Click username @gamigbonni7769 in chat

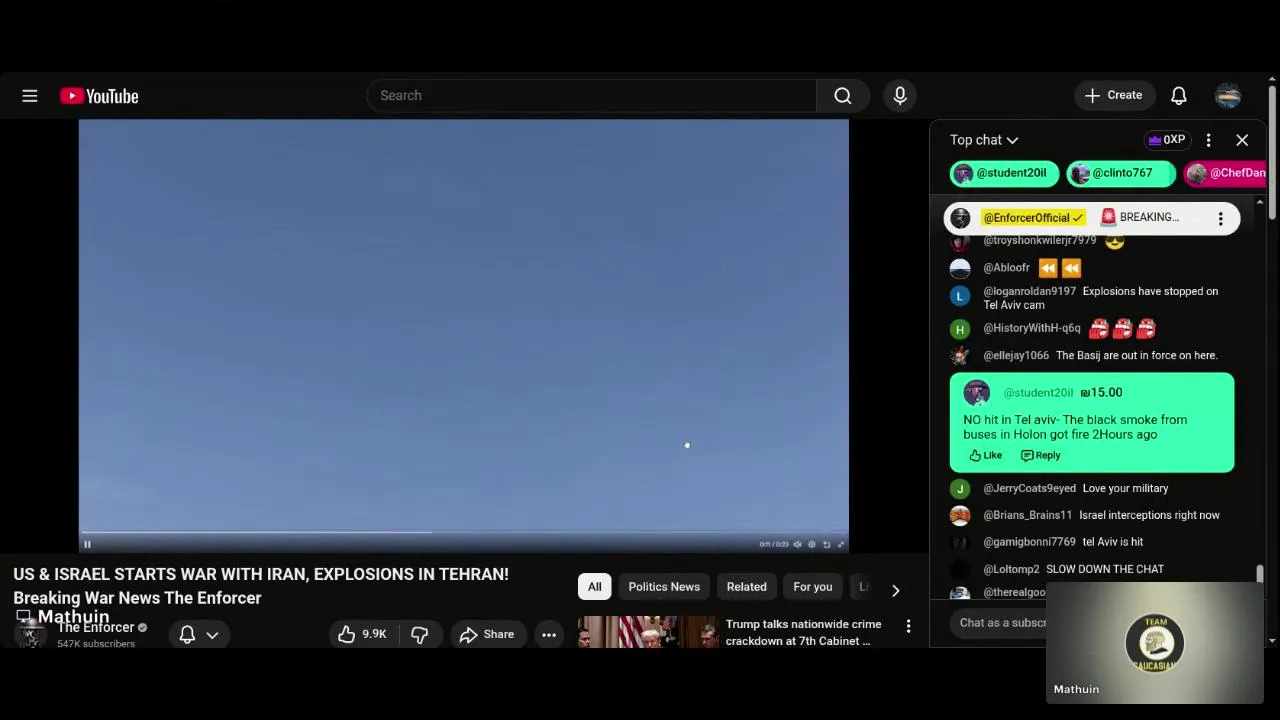1029,542
